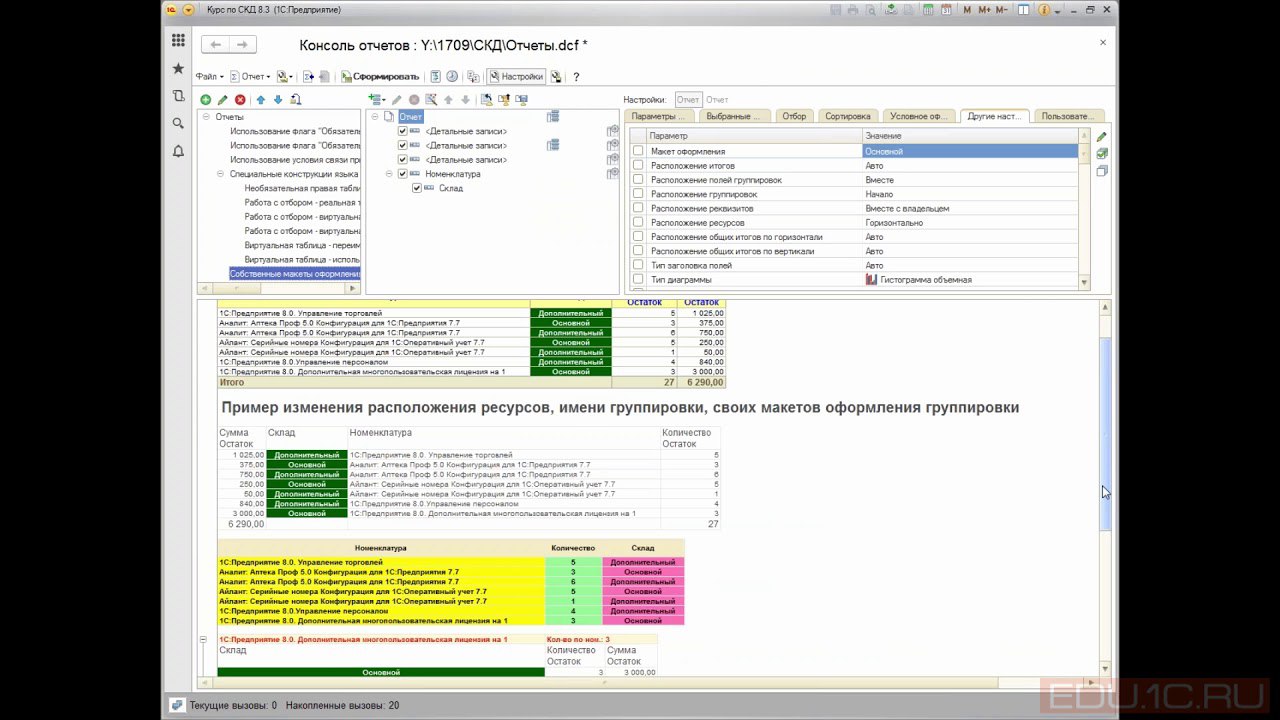1280x720 pixels.
Task: Go forward with the right arrow
Action: [242, 45]
